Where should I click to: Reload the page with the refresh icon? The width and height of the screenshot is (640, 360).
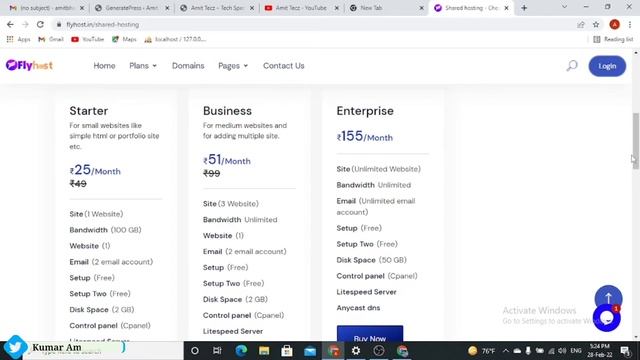pyautogui.click(x=40, y=24)
